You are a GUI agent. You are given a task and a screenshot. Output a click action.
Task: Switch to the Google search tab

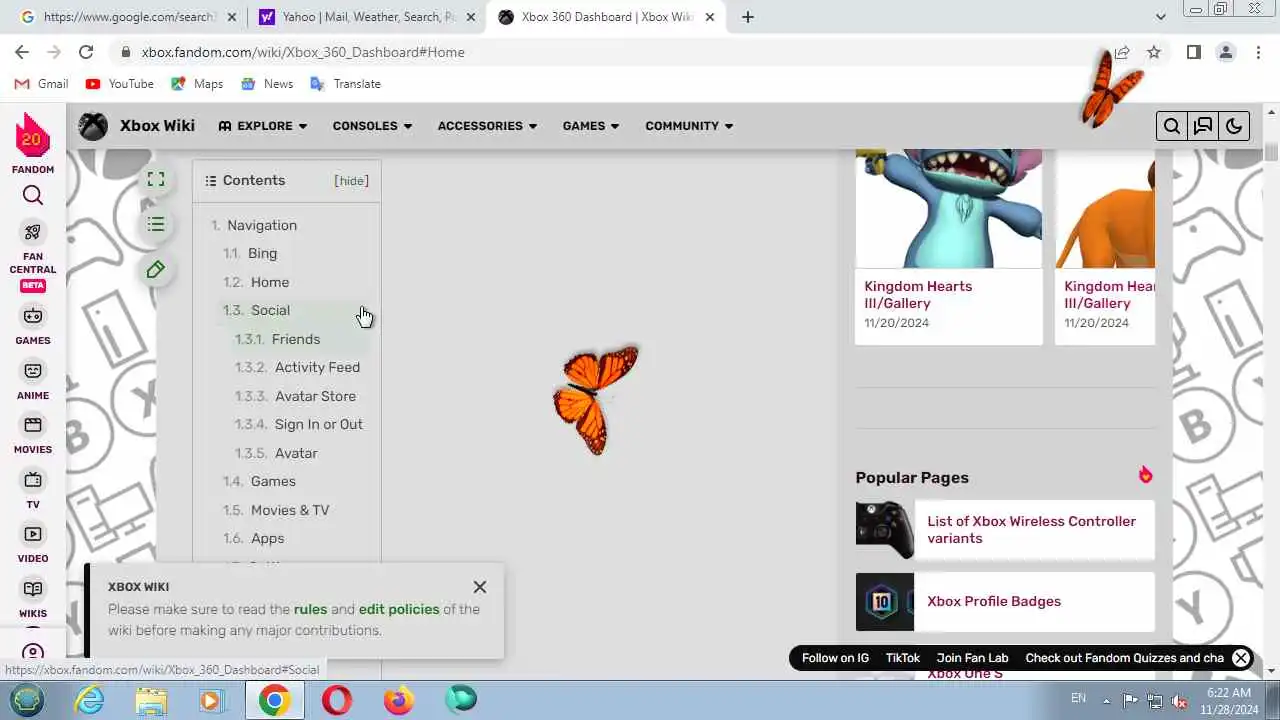pos(127,17)
